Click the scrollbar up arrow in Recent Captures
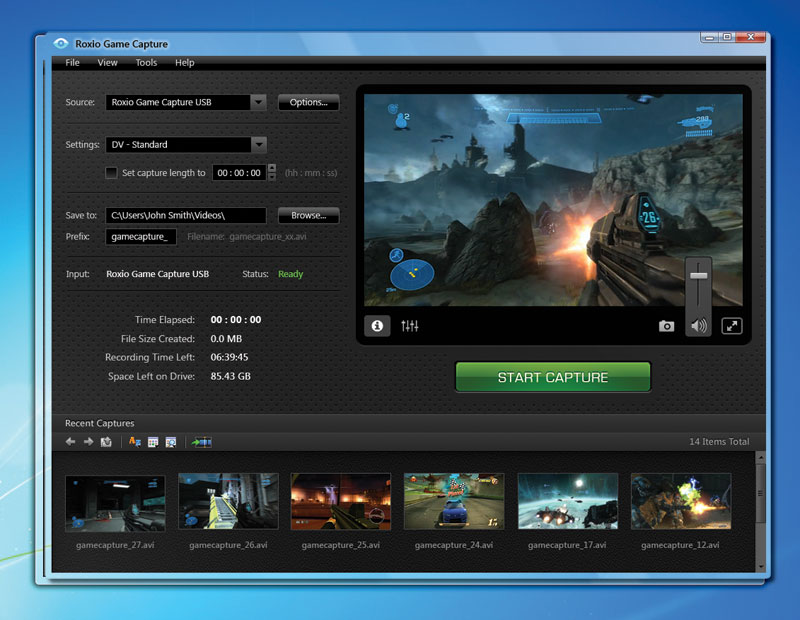 point(760,458)
